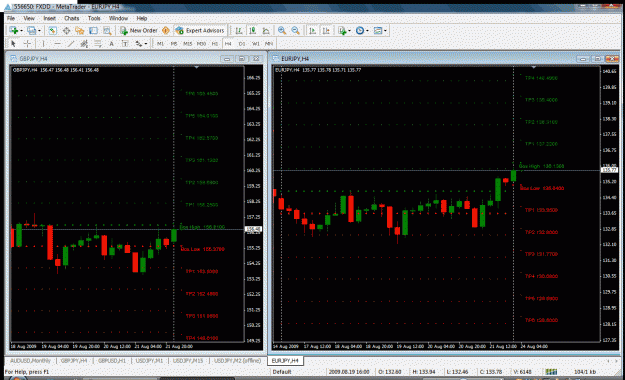The image size is (625, 380).
Task: Switch timeframe to W1
Action: (256, 43)
